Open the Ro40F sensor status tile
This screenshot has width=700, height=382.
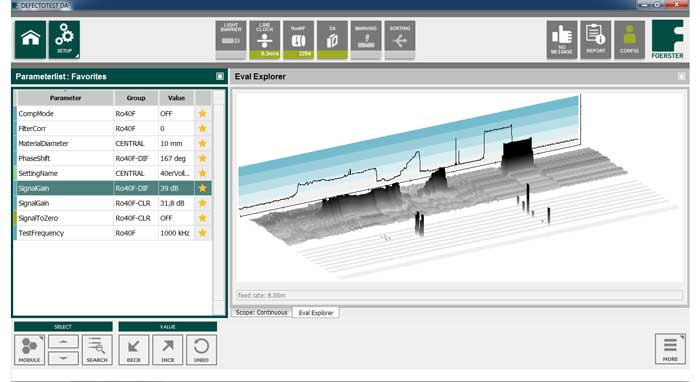click(x=298, y=40)
